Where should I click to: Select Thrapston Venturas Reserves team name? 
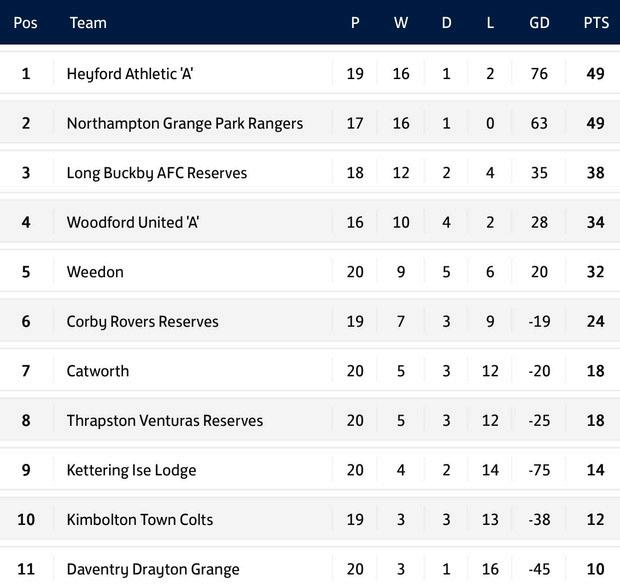coord(164,420)
